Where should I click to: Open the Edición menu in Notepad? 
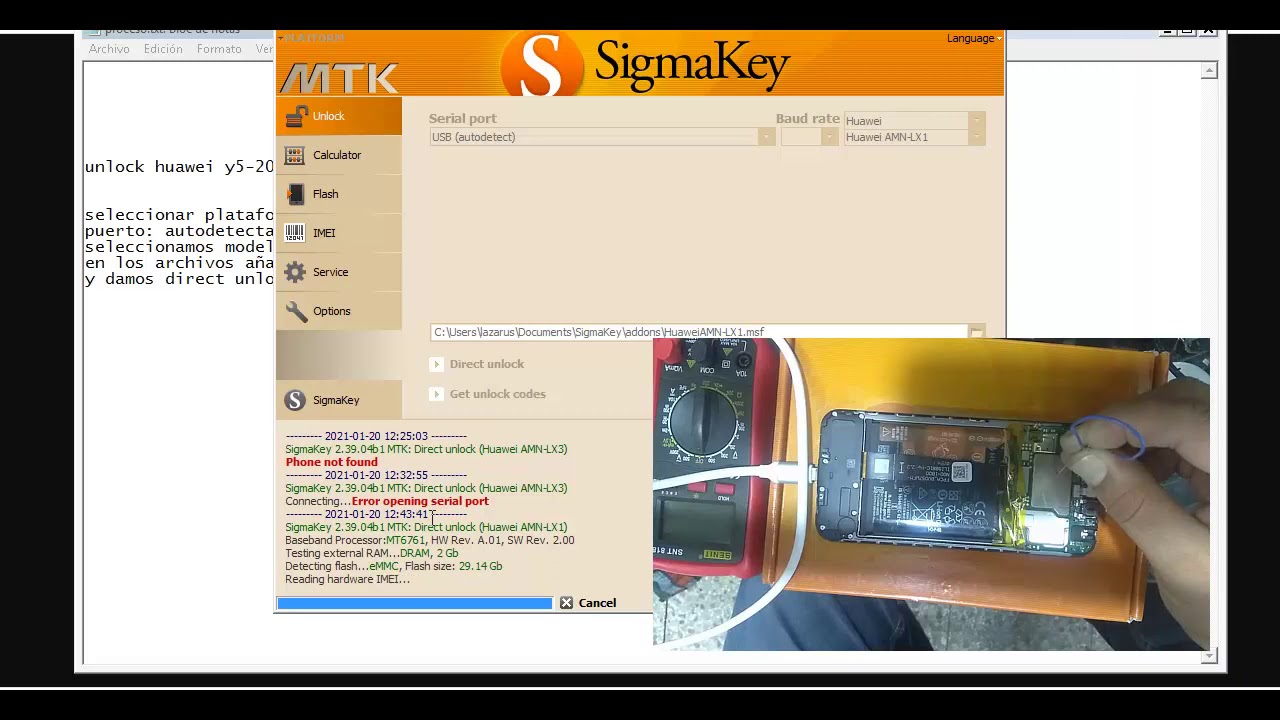163,49
